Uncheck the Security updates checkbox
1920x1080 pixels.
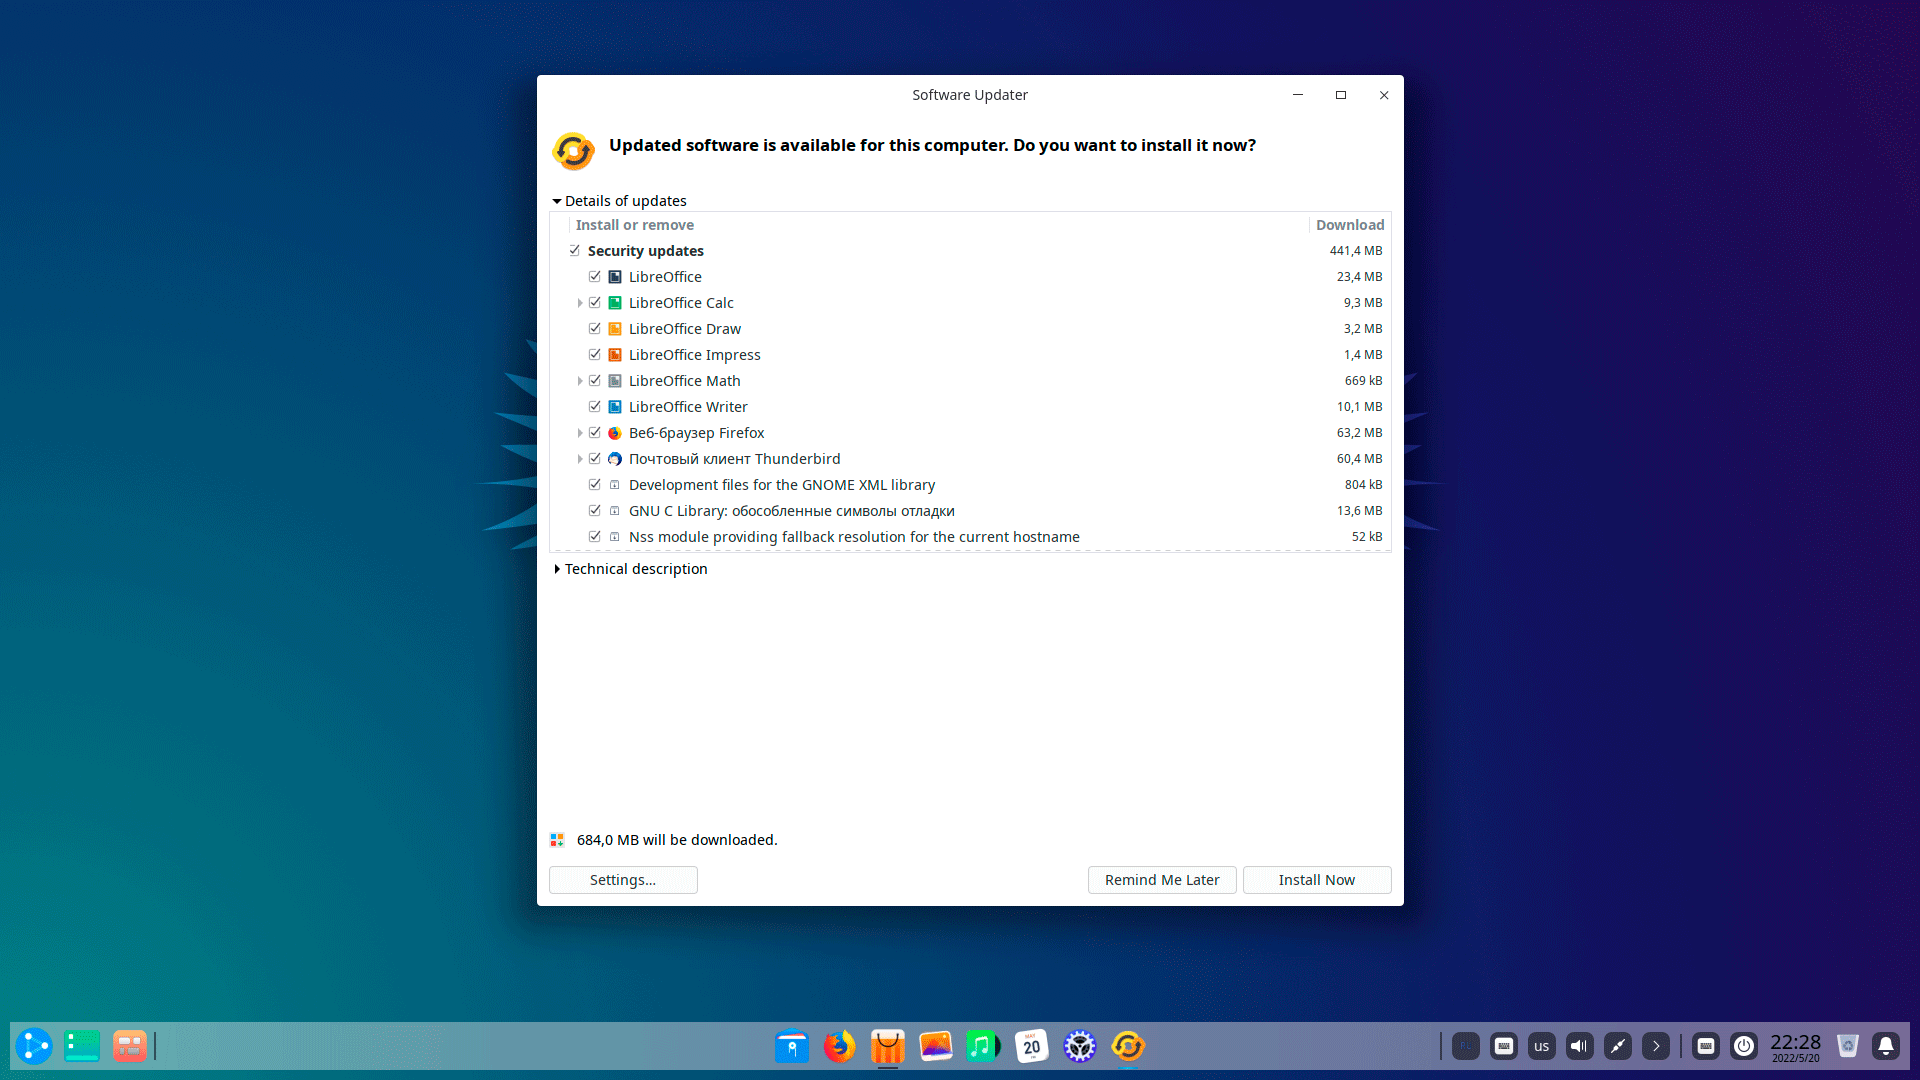(575, 251)
